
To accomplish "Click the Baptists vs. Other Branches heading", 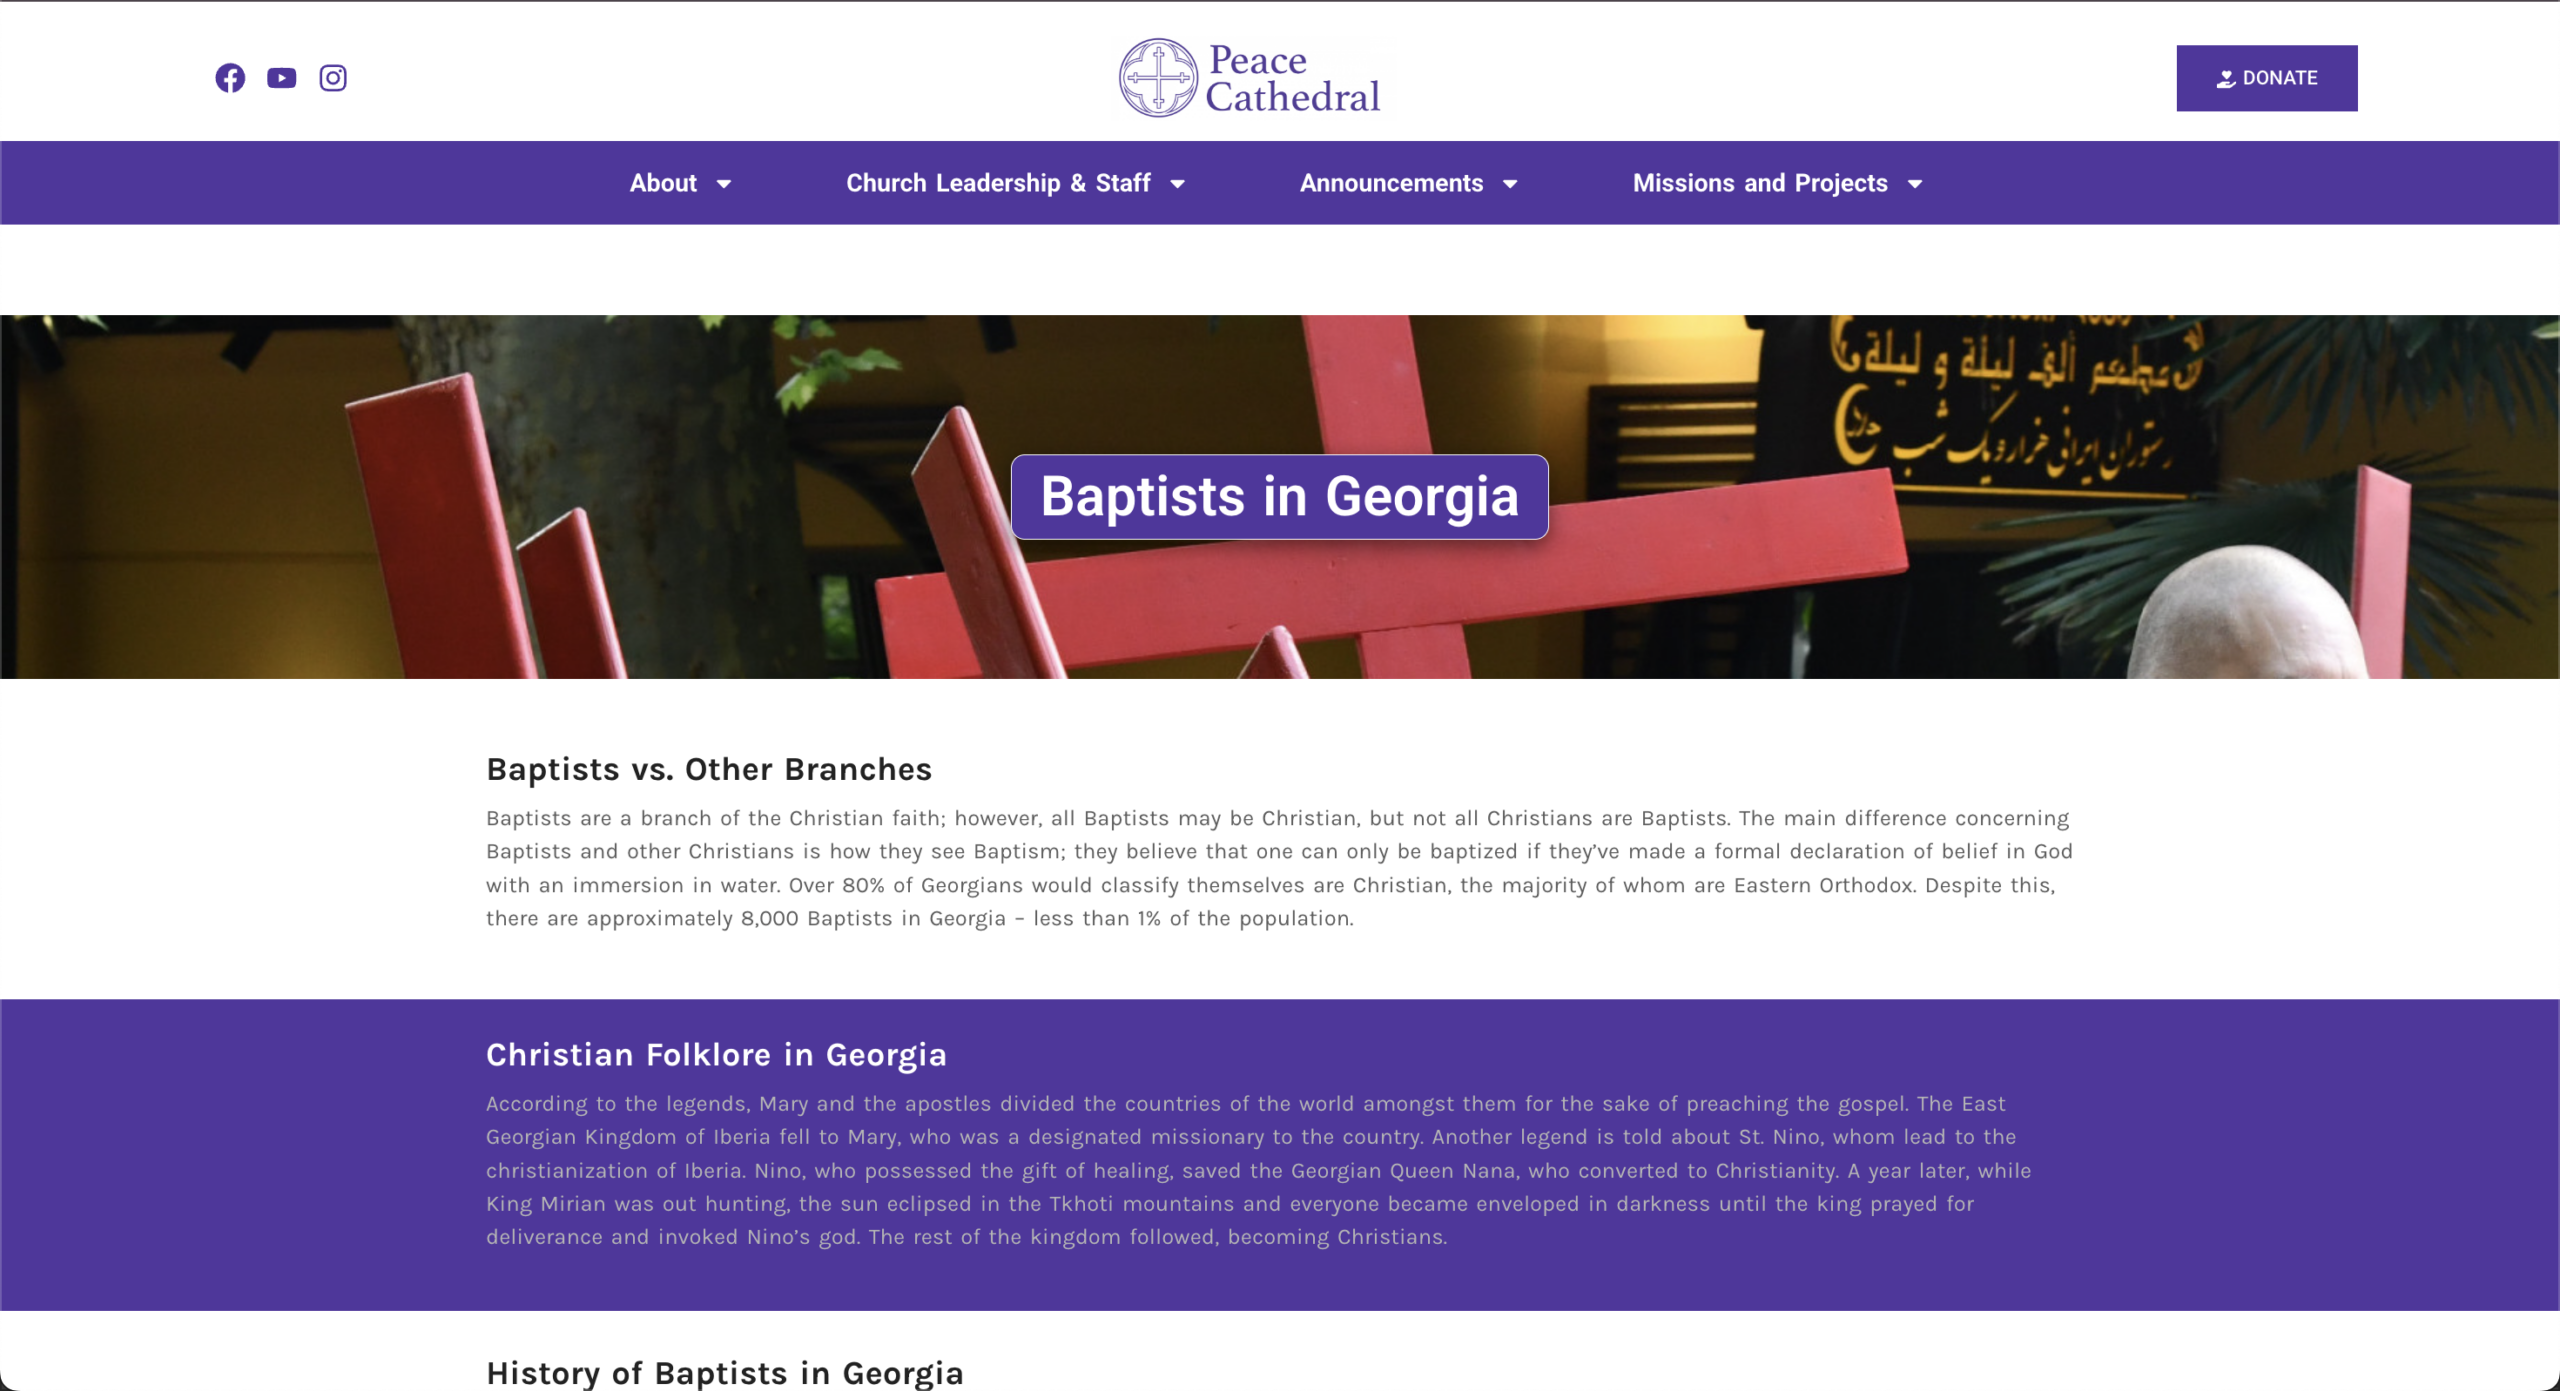I will (x=709, y=769).
